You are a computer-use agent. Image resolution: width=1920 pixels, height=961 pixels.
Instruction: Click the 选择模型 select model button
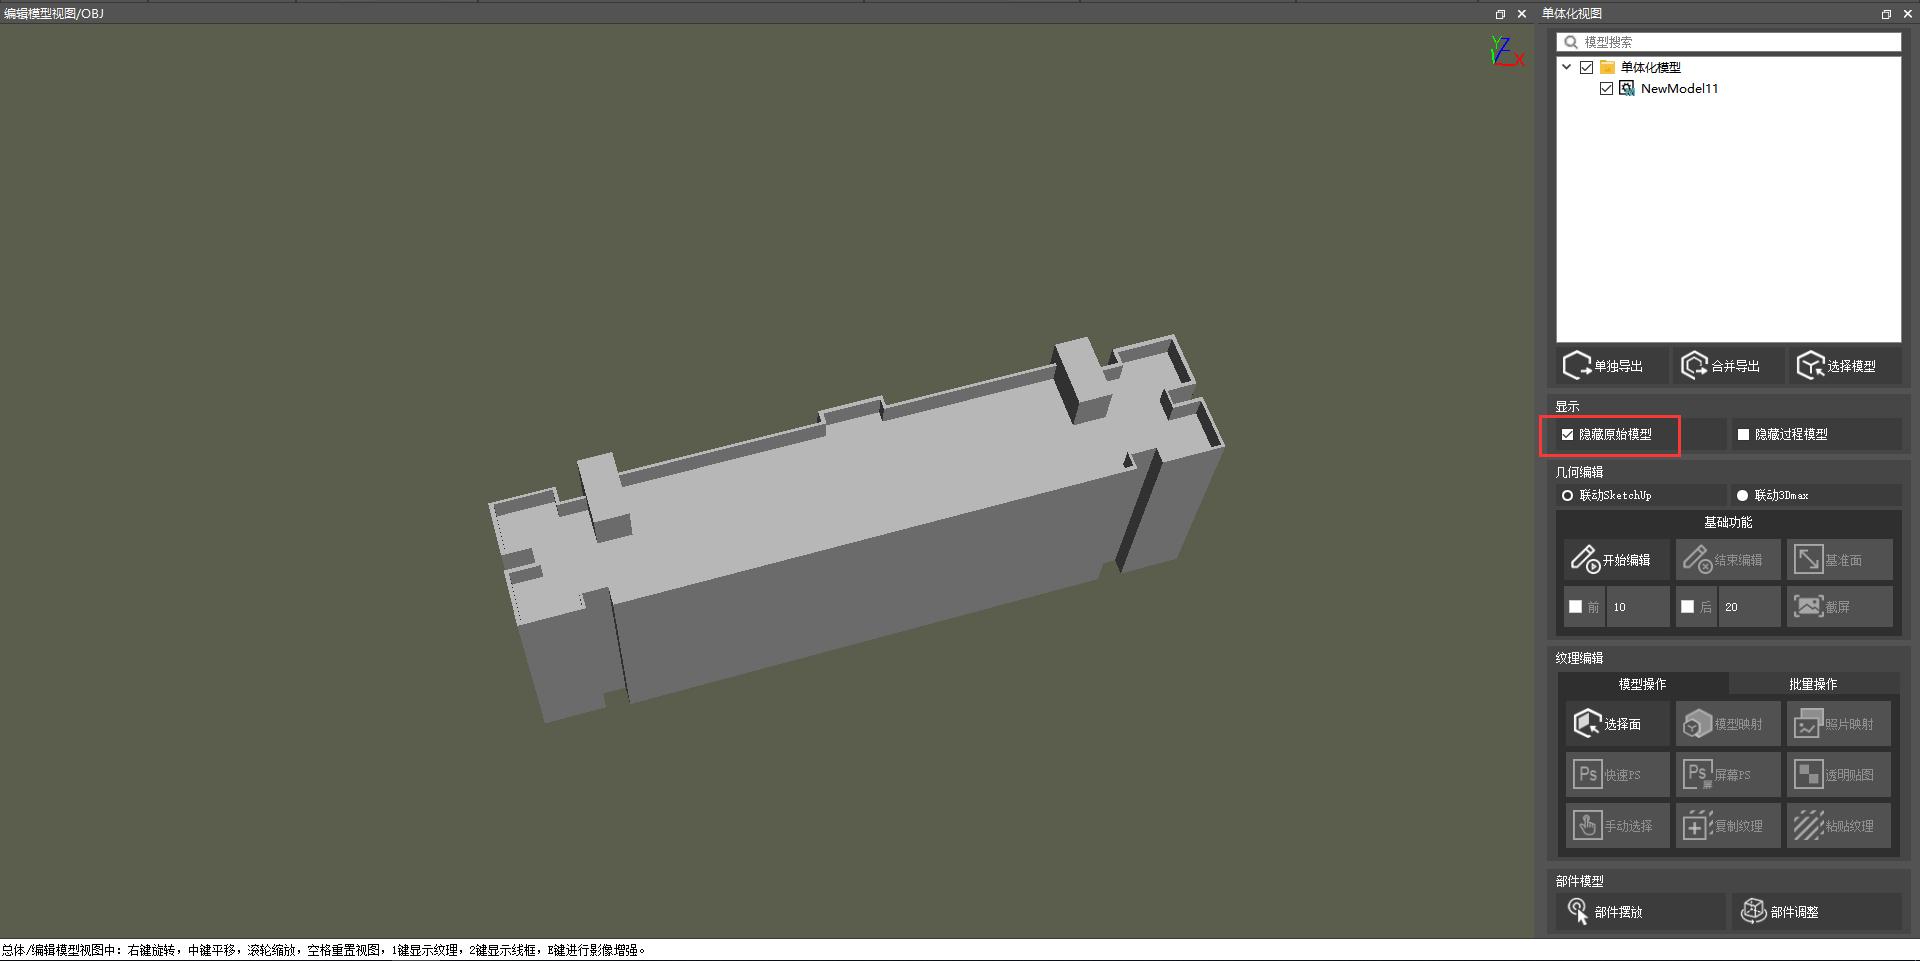1843,366
